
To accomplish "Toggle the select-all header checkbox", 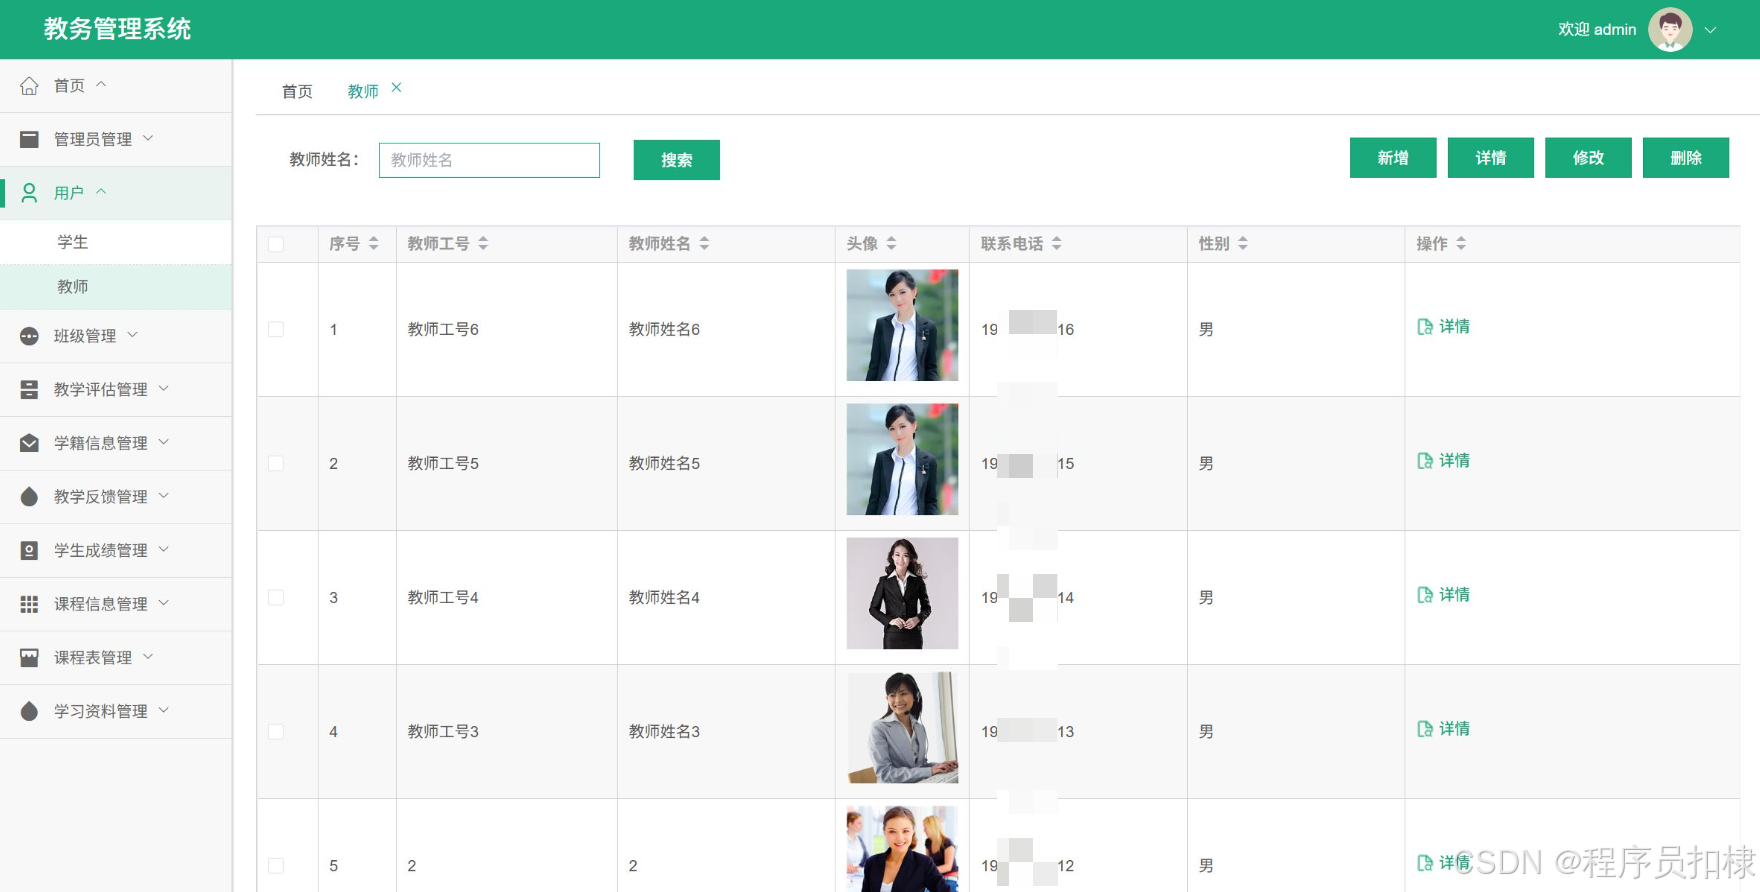I will point(276,244).
